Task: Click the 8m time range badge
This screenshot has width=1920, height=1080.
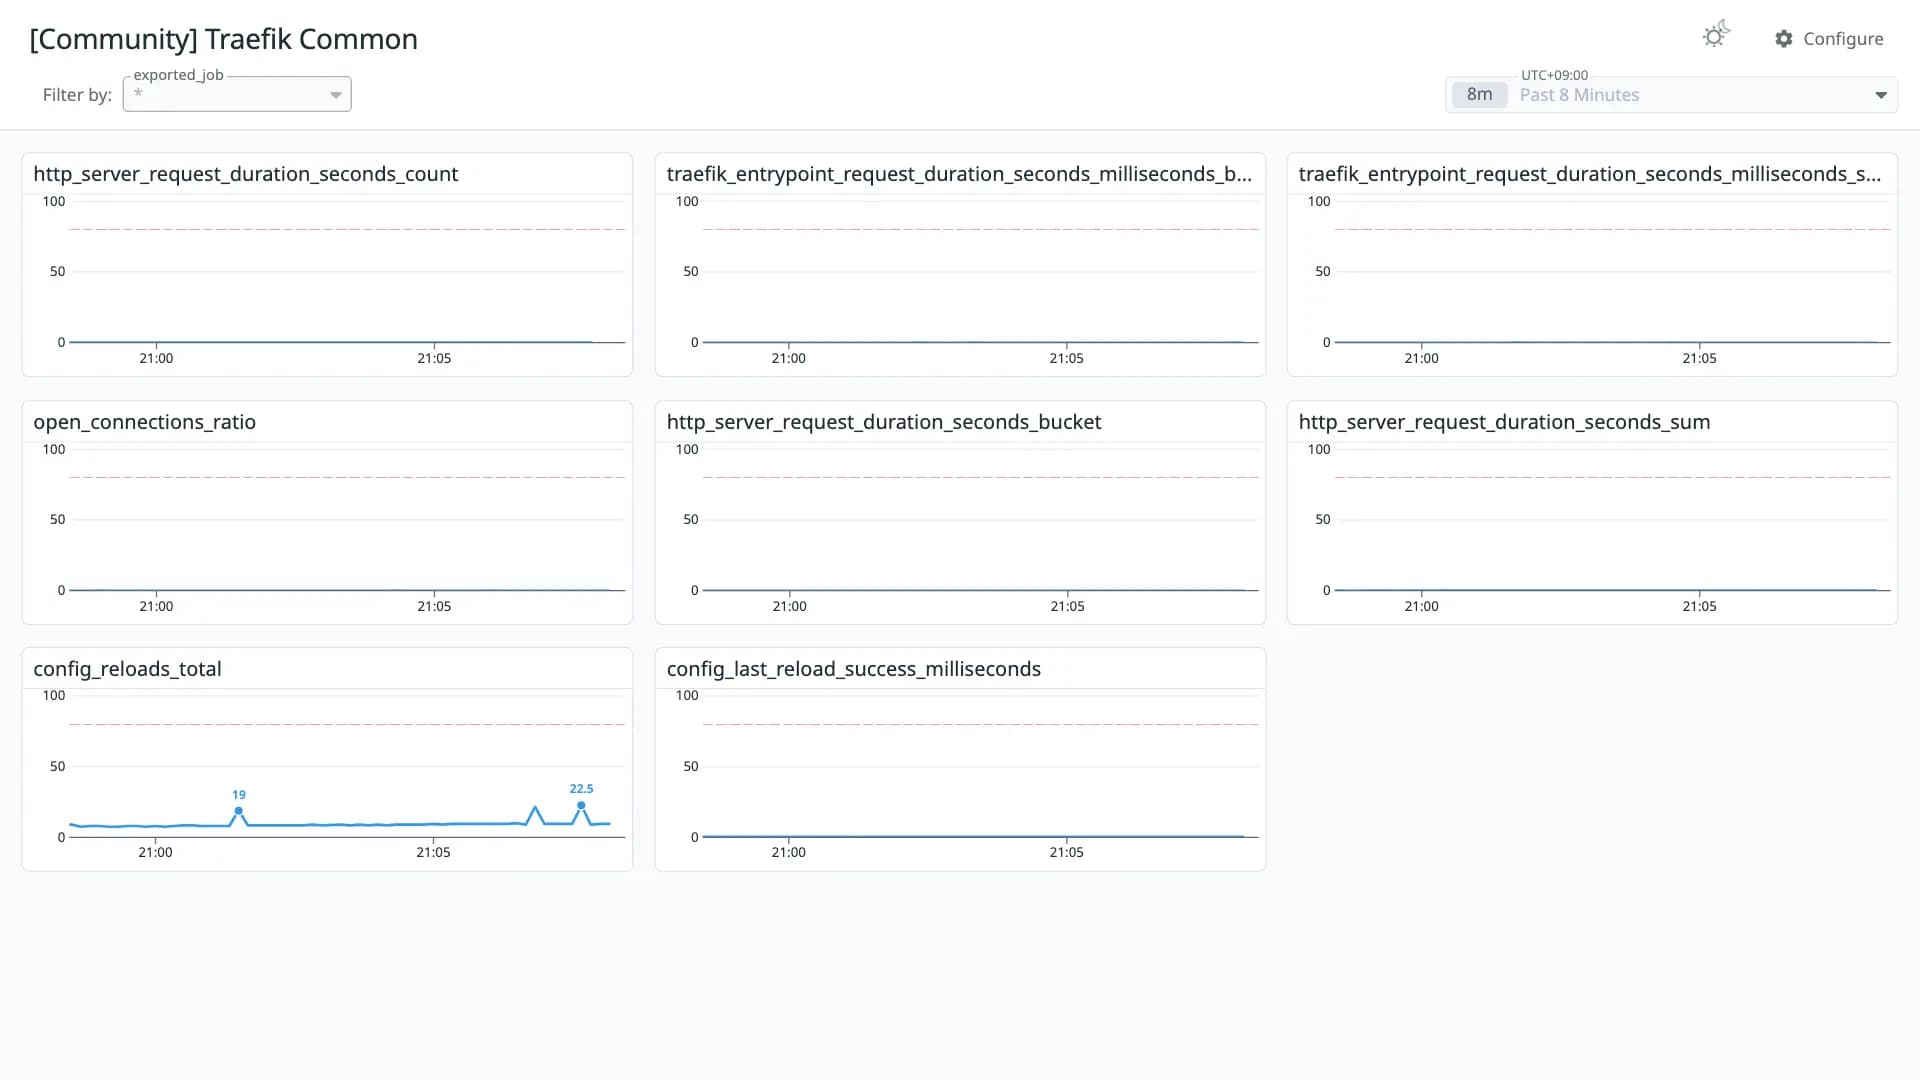Action: (x=1479, y=94)
